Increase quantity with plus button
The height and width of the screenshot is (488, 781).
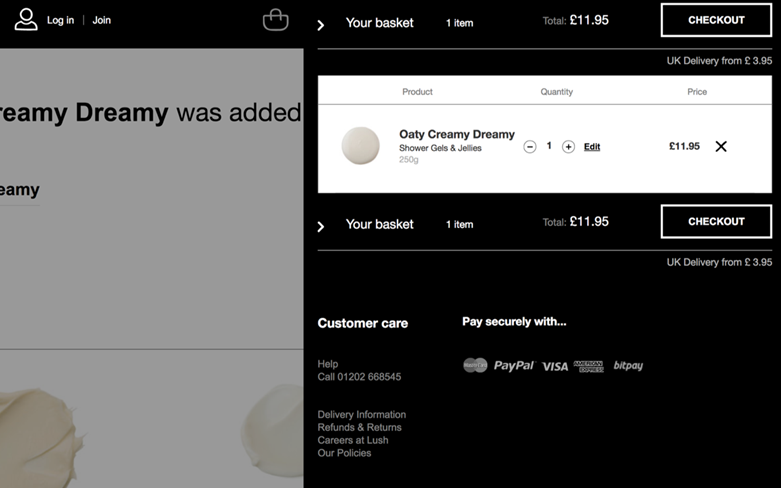click(568, 146)
